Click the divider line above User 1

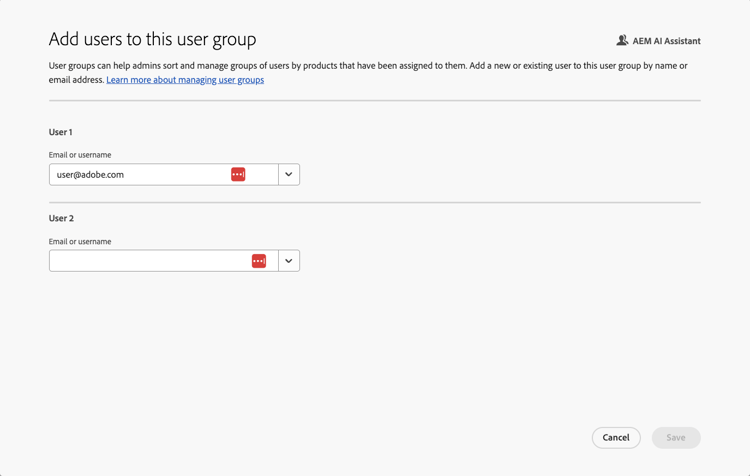[374, 100]
